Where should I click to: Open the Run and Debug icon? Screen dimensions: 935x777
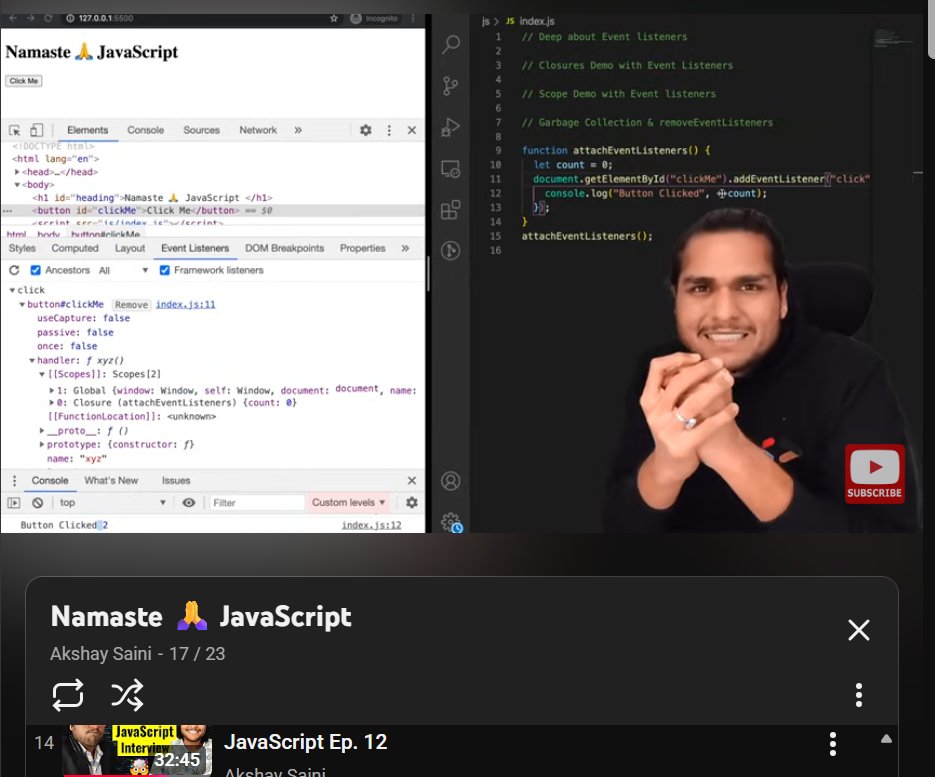450,127
